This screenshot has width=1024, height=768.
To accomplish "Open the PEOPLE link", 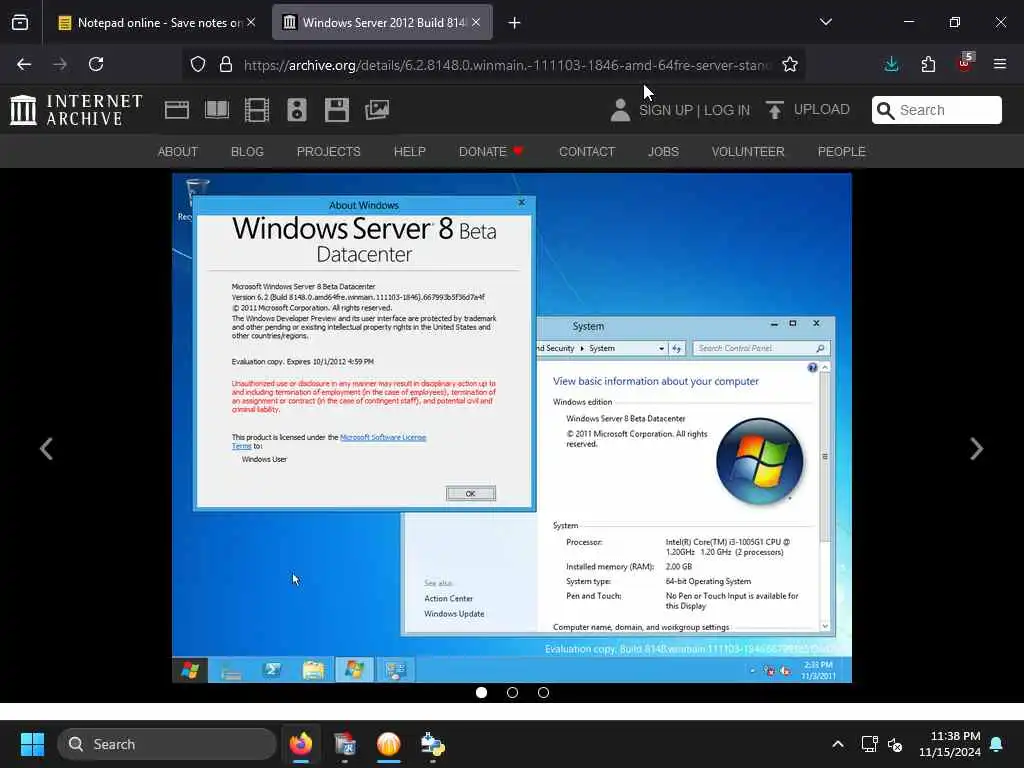I will 842,152.
